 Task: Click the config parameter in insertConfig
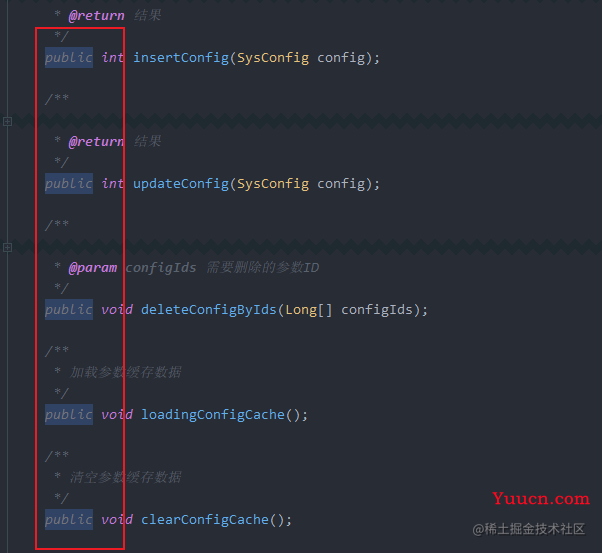click(341, 58)
